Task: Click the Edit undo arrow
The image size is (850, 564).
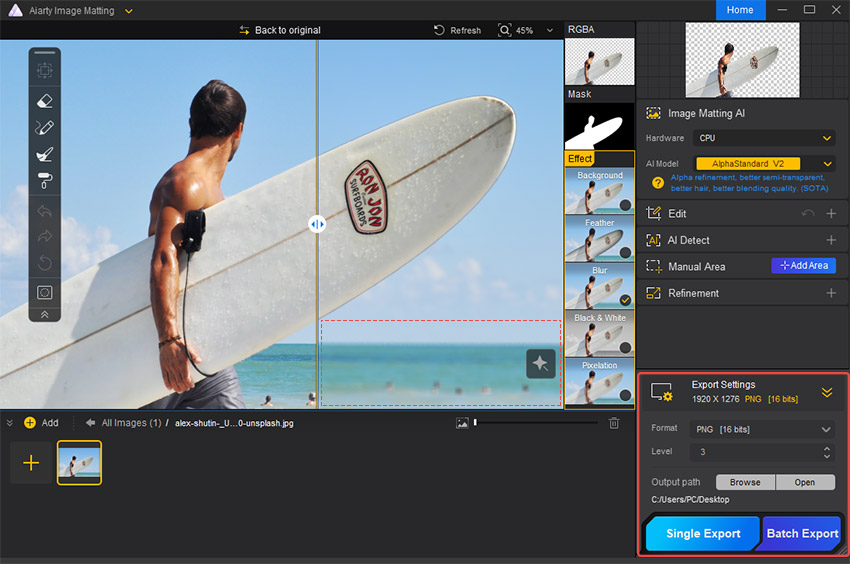Action: [808, 213]
